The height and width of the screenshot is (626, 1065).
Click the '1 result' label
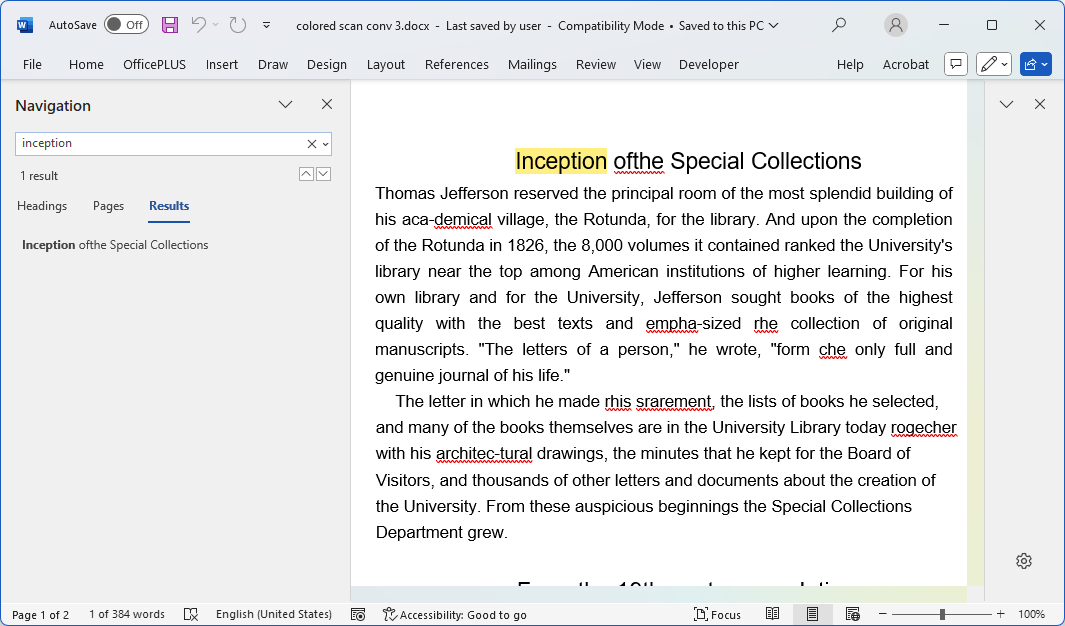[x=39, y=176]
